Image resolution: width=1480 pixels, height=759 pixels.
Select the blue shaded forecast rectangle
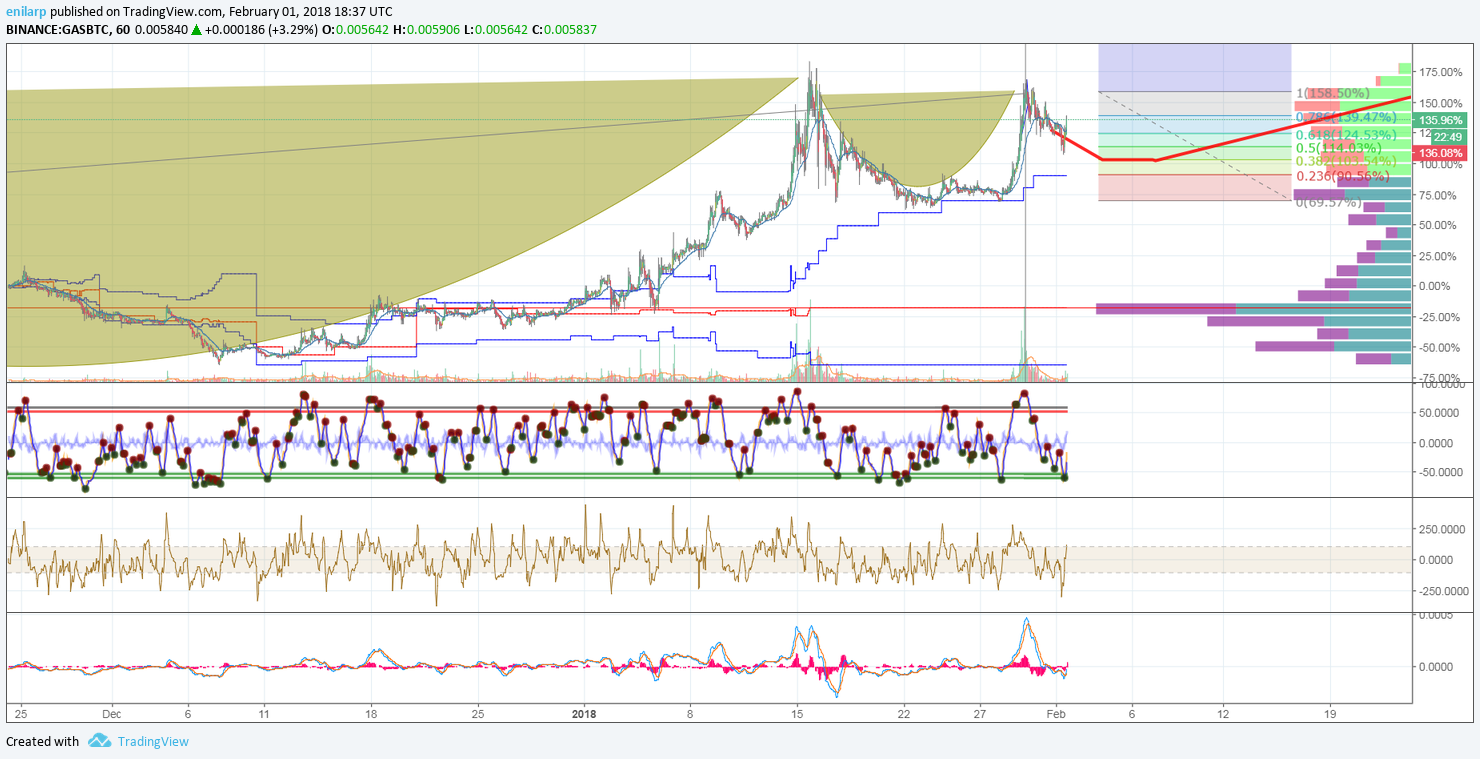[1195, 67]
